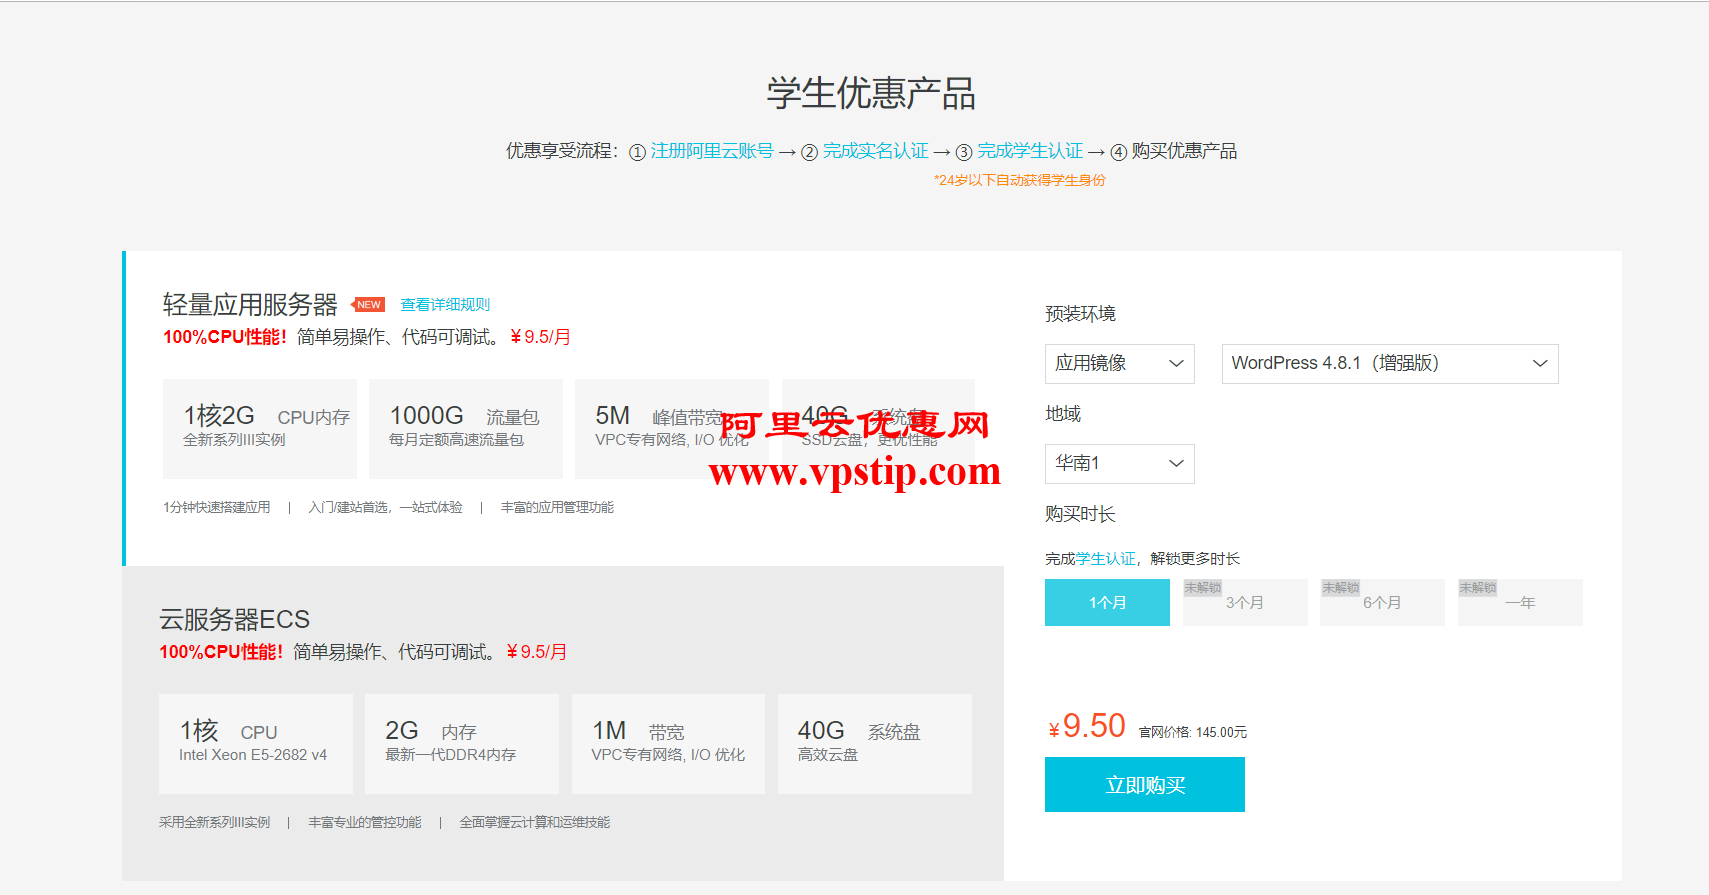Image resolution: width=1709 pixels, height=895 pixels.
Task: Click the ¥9.50 price text
Action: 1087,726
